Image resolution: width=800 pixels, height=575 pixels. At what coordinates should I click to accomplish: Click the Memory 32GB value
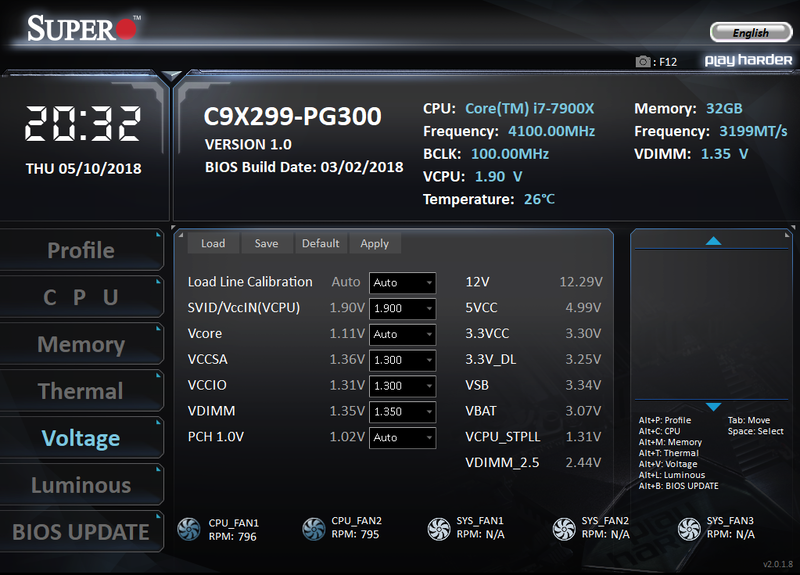click(724, 108)
